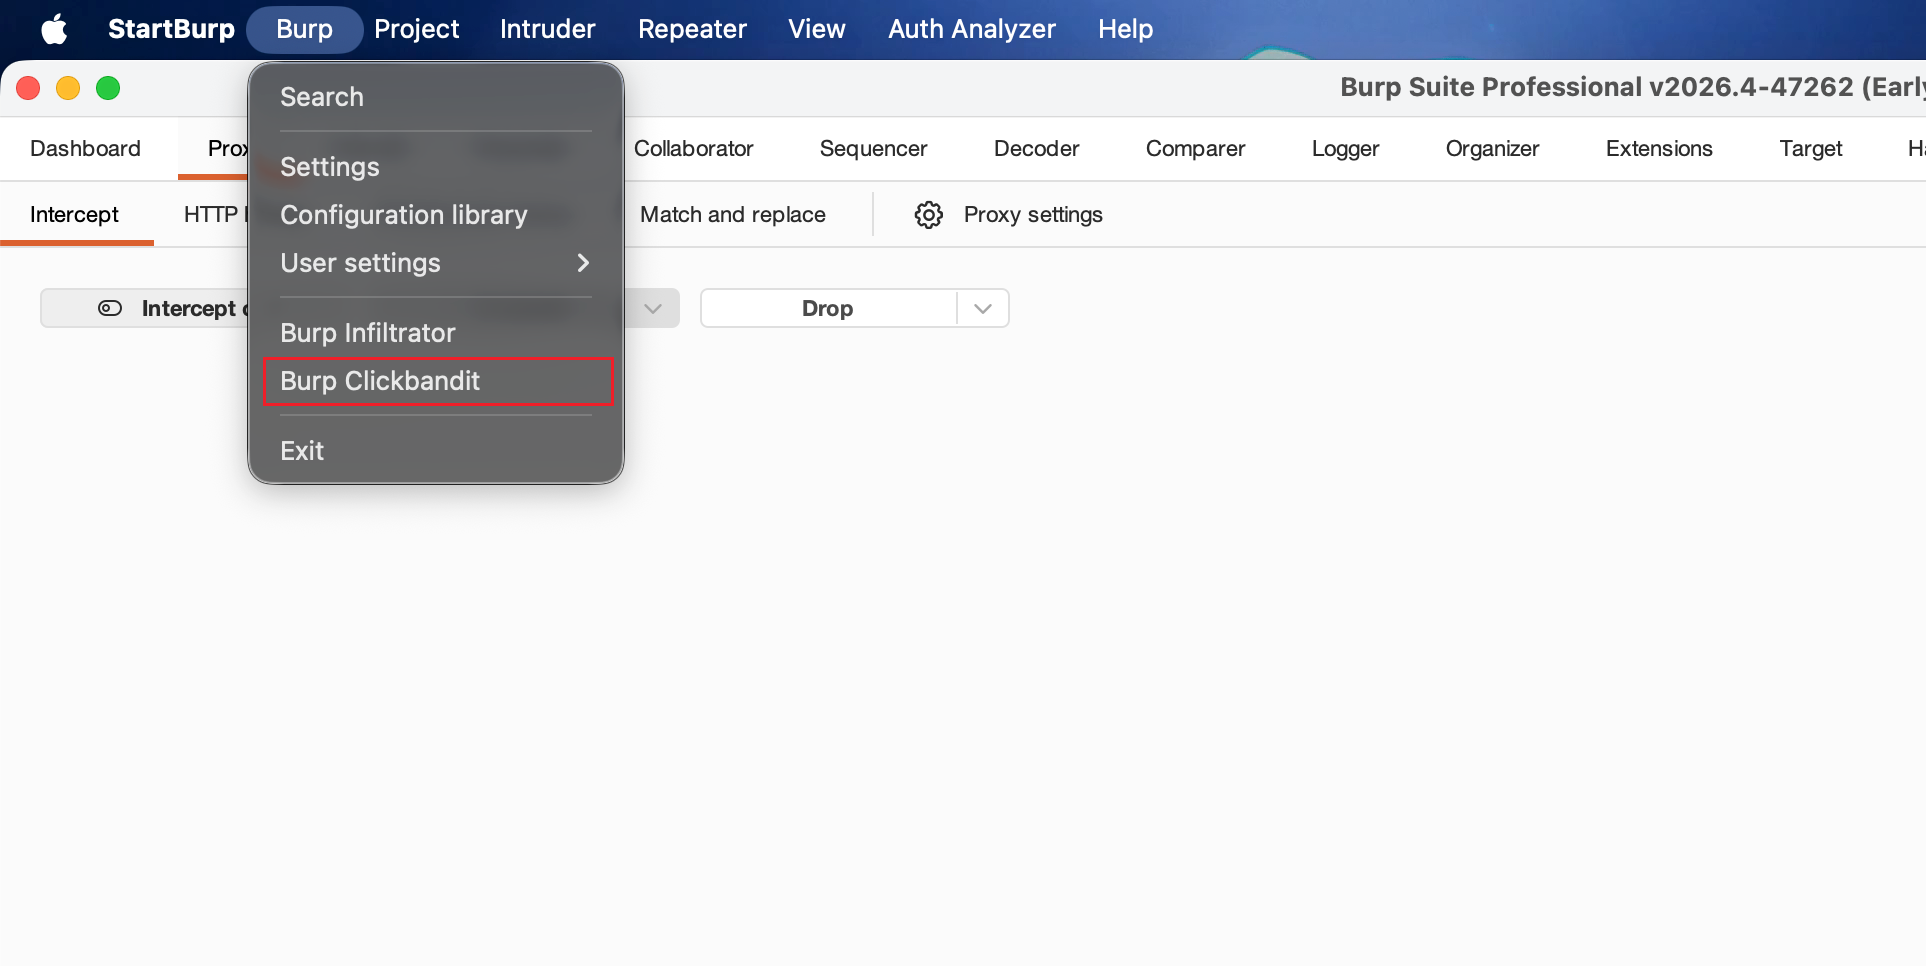The image size is (1926, 966).
Task: Switch to the Target tab
Action: tap(1811, 149)
